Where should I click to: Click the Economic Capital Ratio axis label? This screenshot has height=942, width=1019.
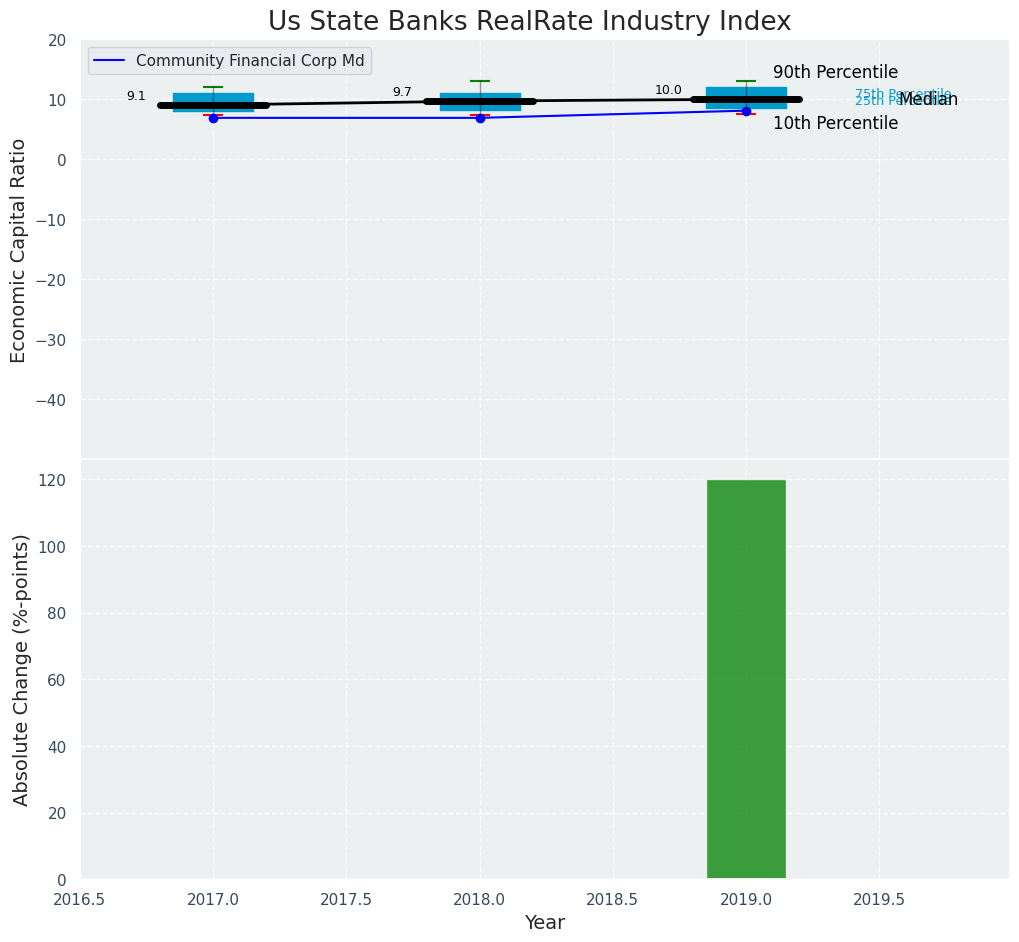19,250
